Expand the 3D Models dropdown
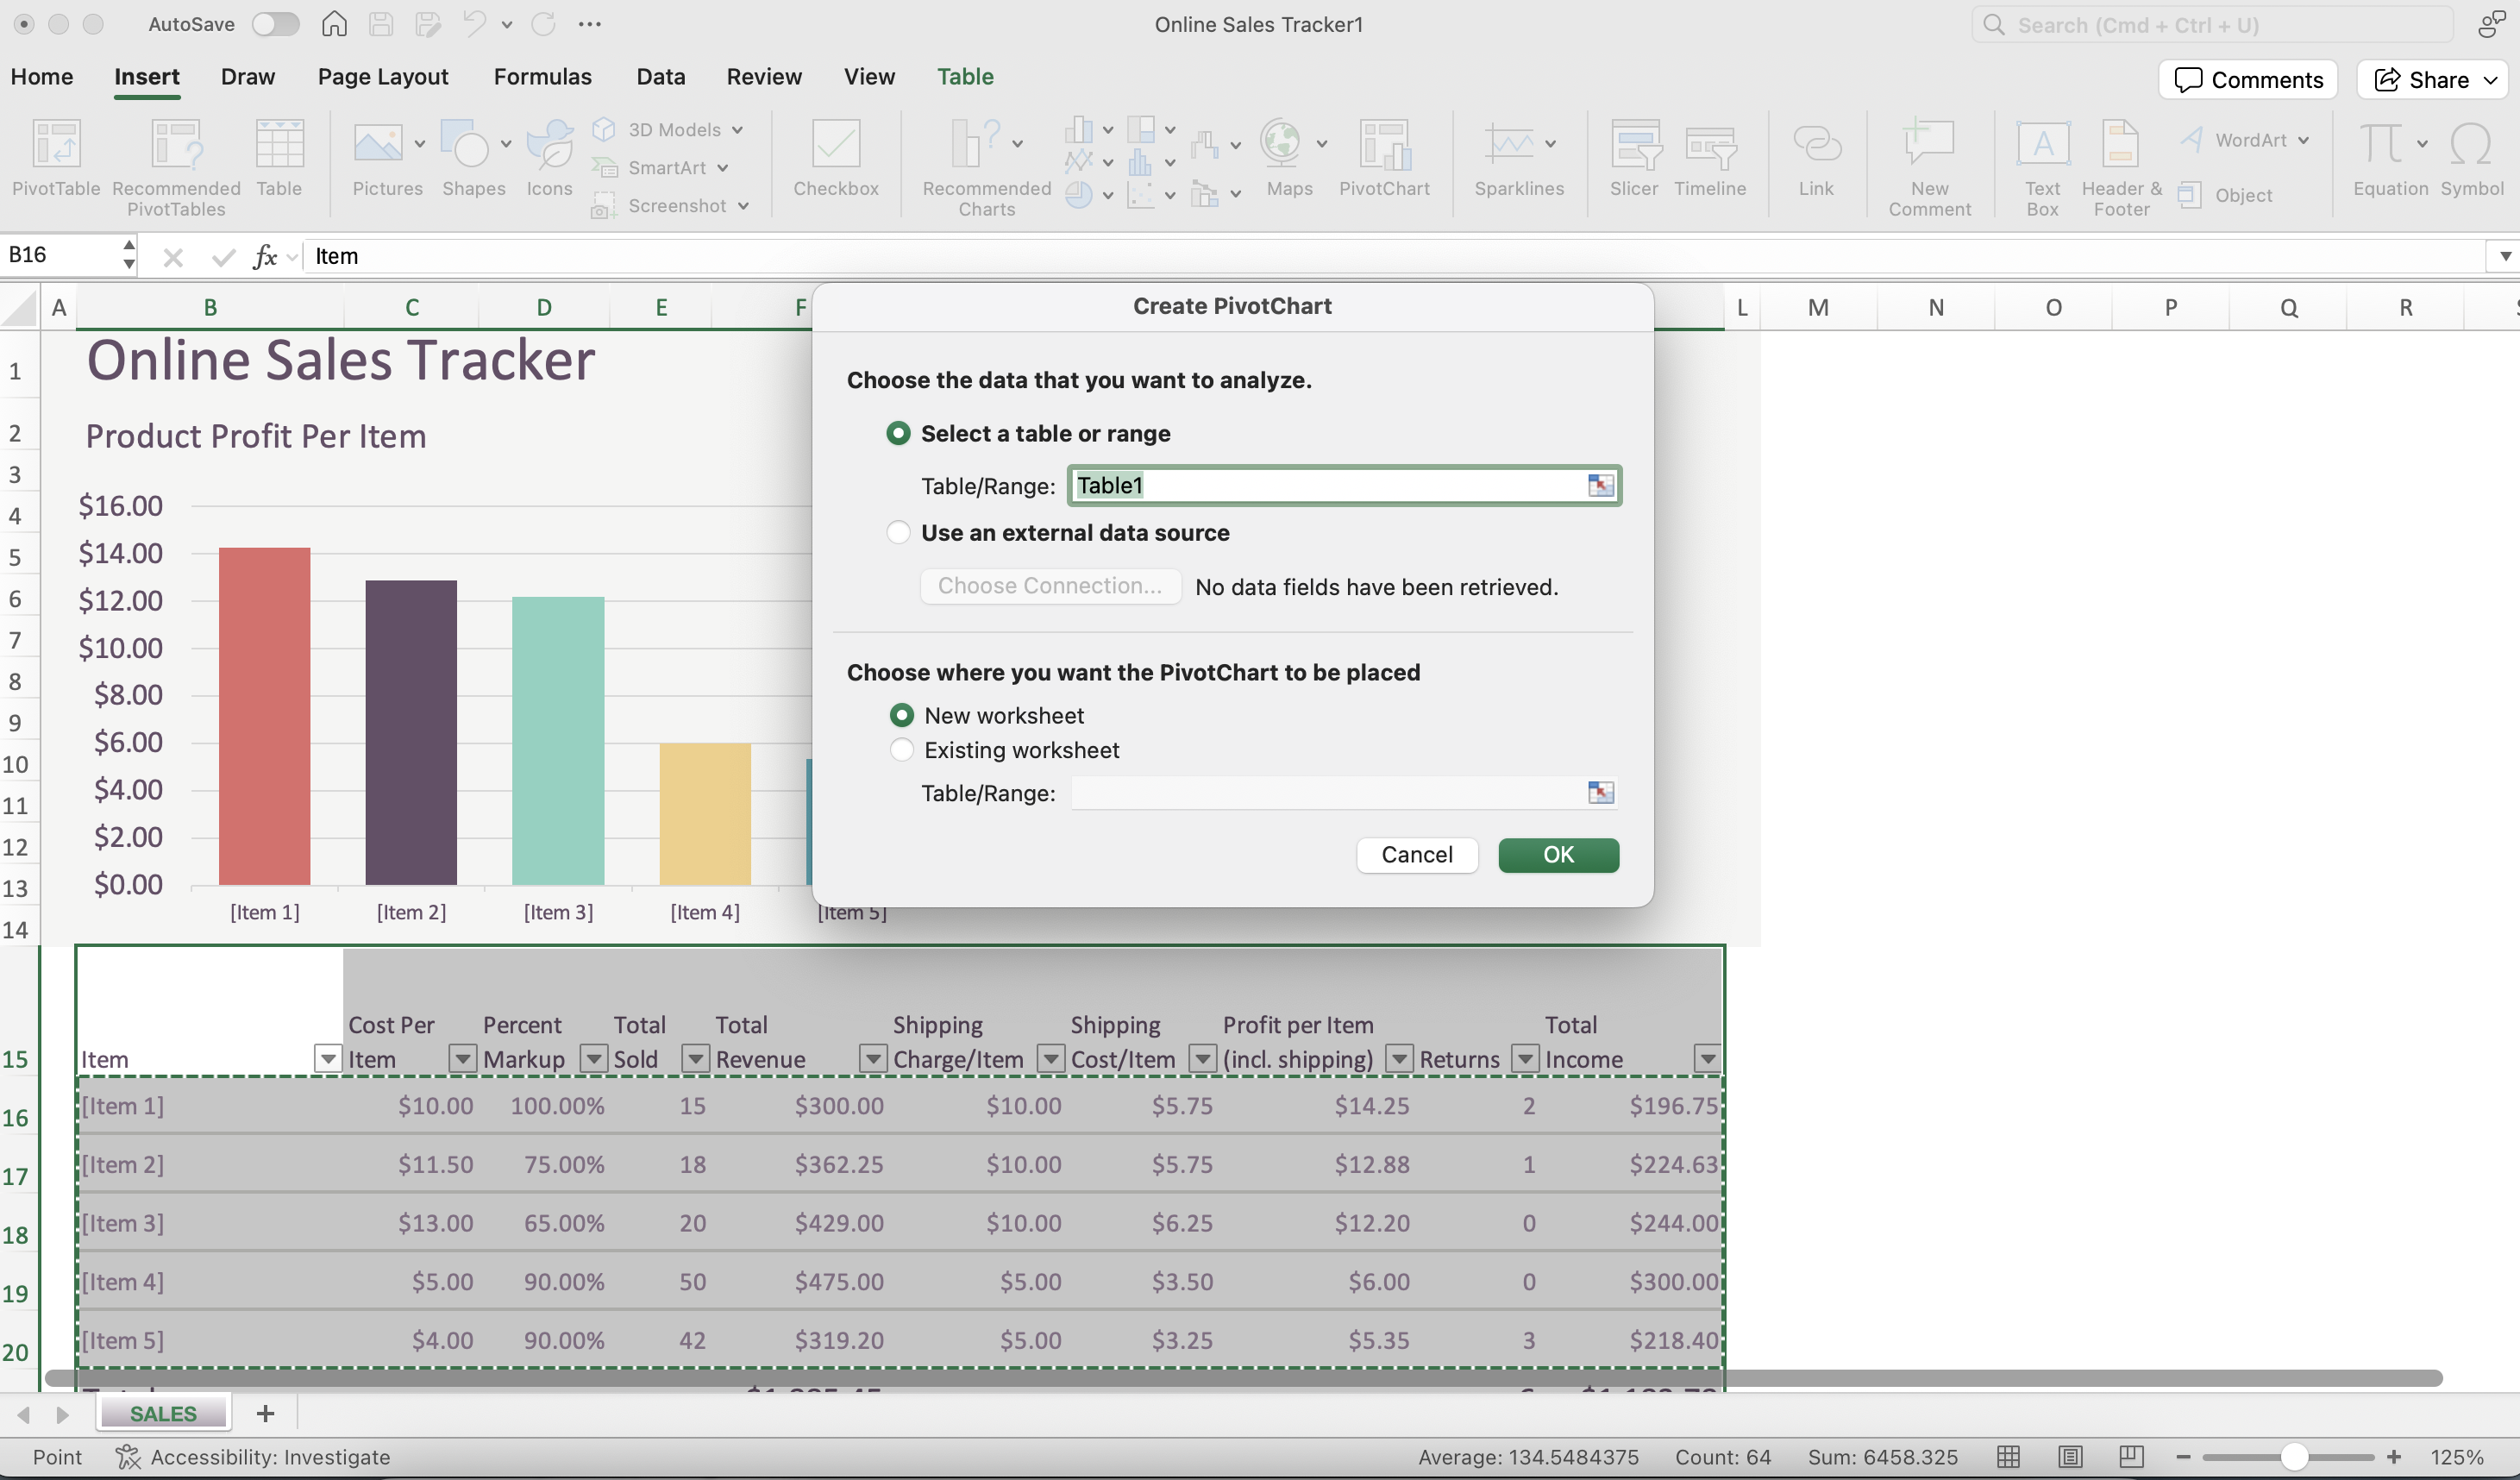 click(x=737, y=130)
